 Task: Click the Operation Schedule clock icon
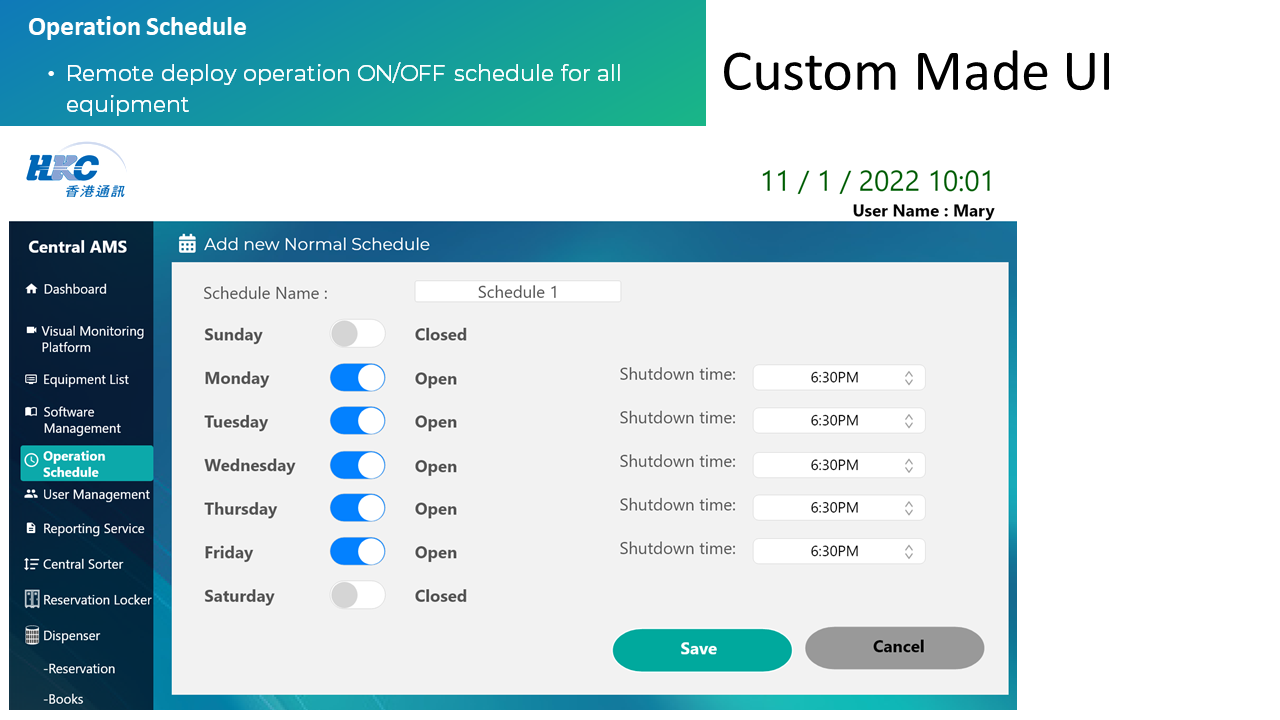pos(31,461)
